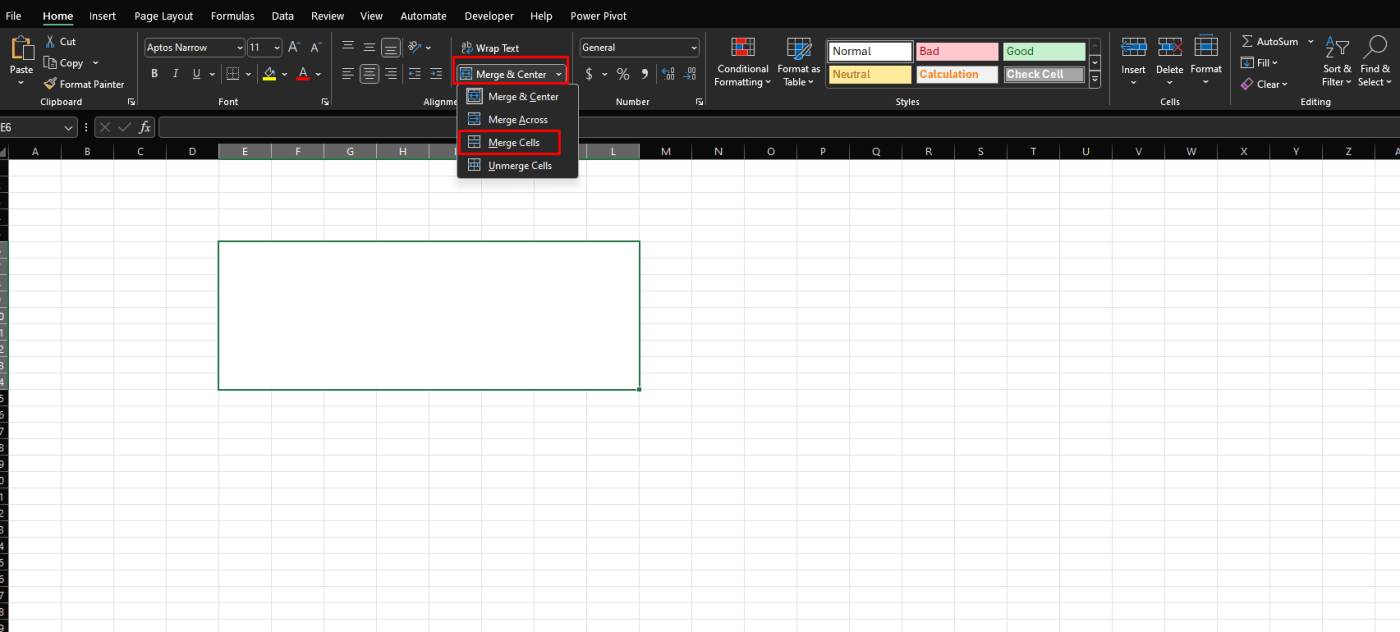Click the Cut scissors button
Image resolution: width=1400 pixels, height=632 pixels.
(x=60, y=42)
